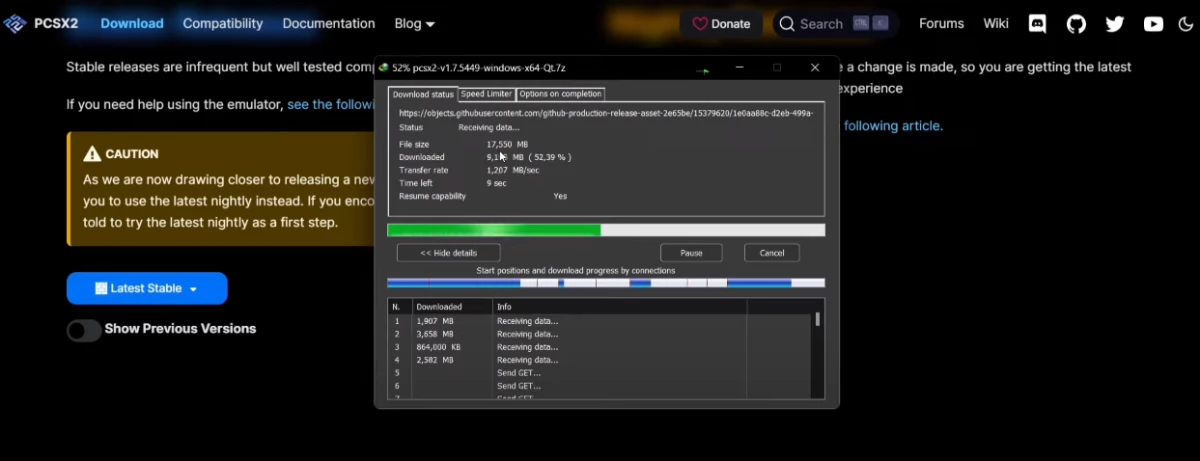Screen dimensions: 1200x461
Task: Minimize the download dialog window
Action: coord(739,68)
